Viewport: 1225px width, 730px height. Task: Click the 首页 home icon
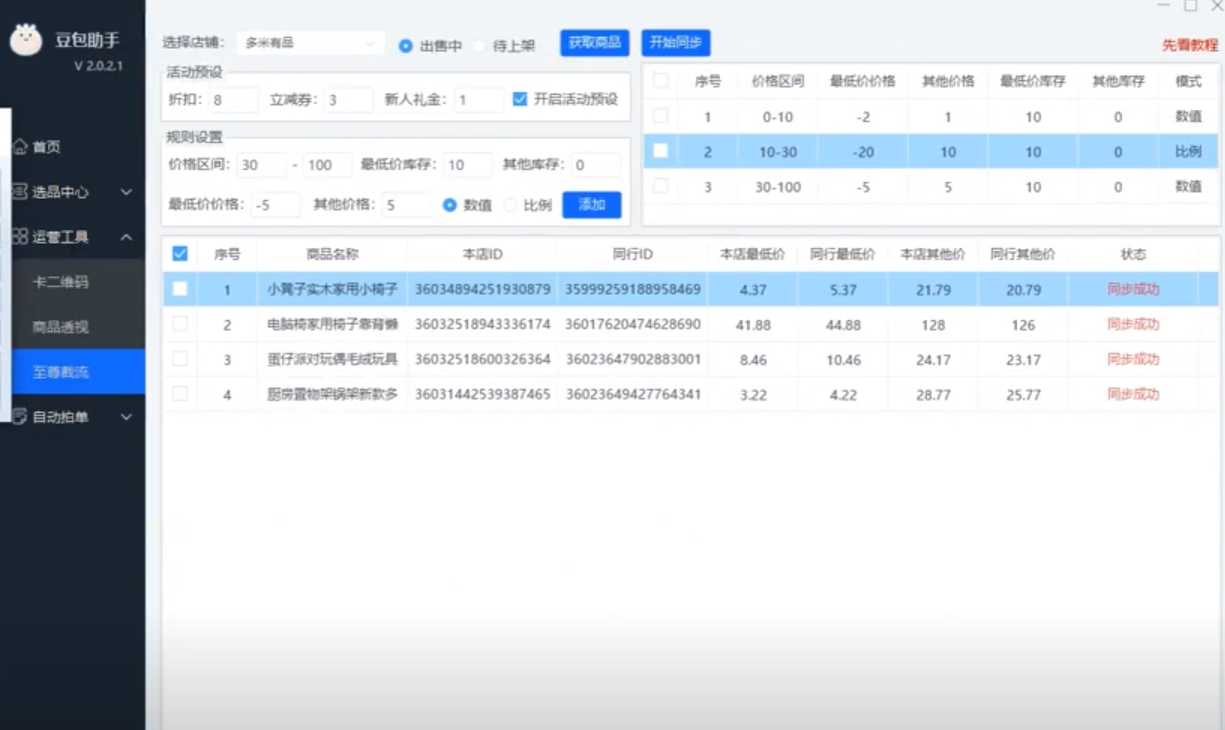(20, 147)
